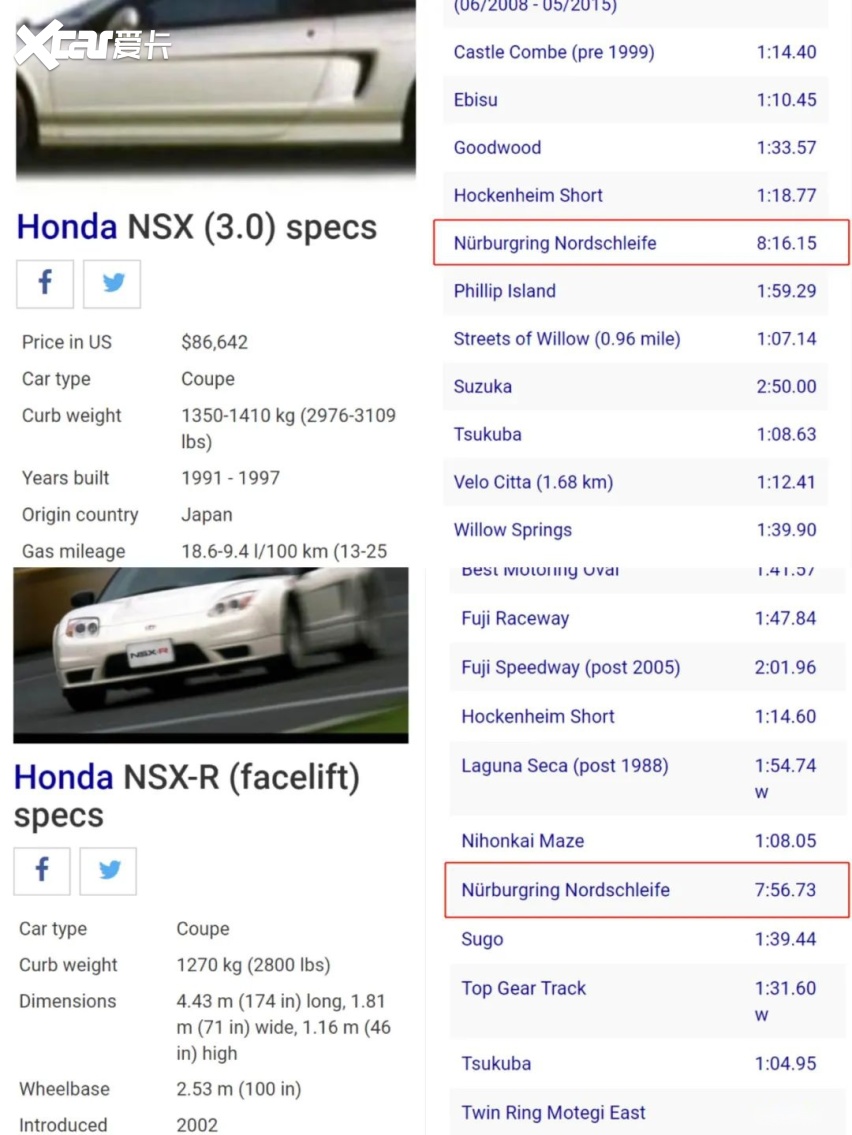
Task: Open Laguna Seca (post 1988) link
Action: click(x=564, y=766)
